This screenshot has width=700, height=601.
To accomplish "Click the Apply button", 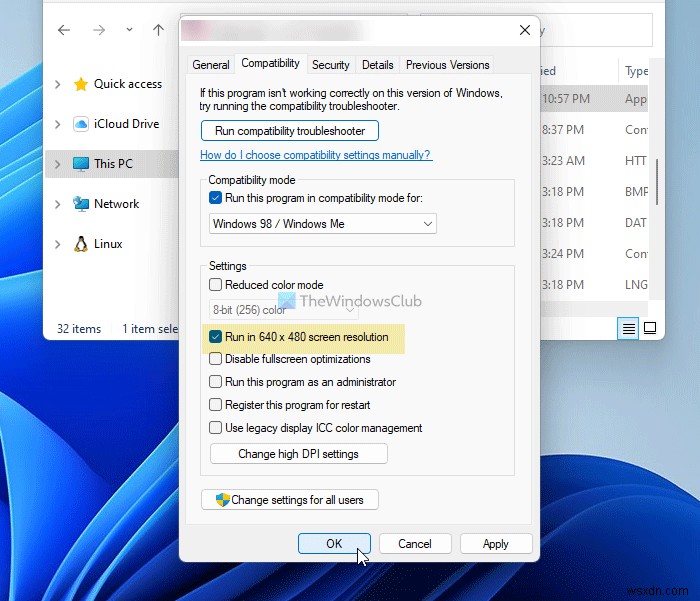I will pyautogui.click(x=496, y=543).
